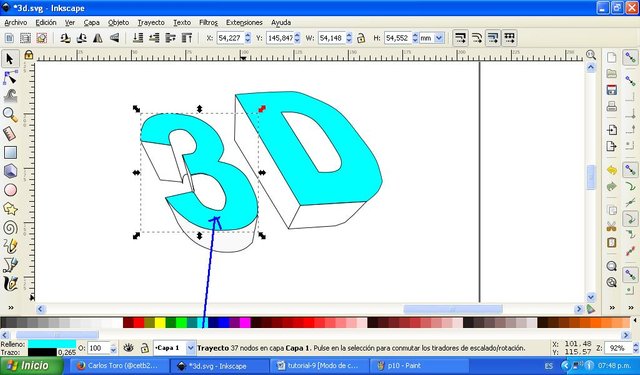The width and height of the screenshot is (640, 375).
Task: Open the mm units dropdown
Action: (x=431, y=38)
